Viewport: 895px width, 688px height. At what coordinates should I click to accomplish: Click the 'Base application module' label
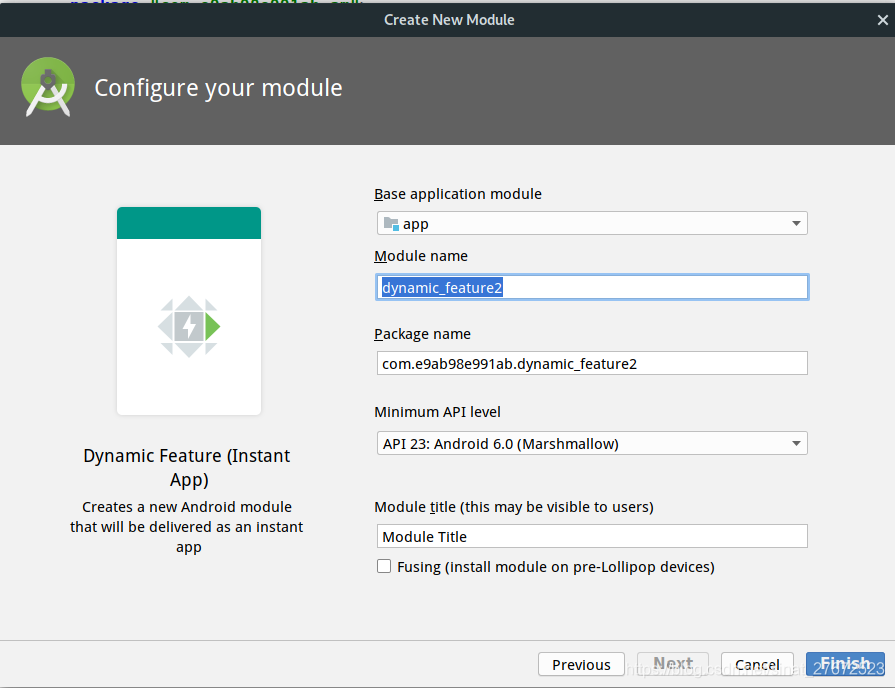point(458,194)
